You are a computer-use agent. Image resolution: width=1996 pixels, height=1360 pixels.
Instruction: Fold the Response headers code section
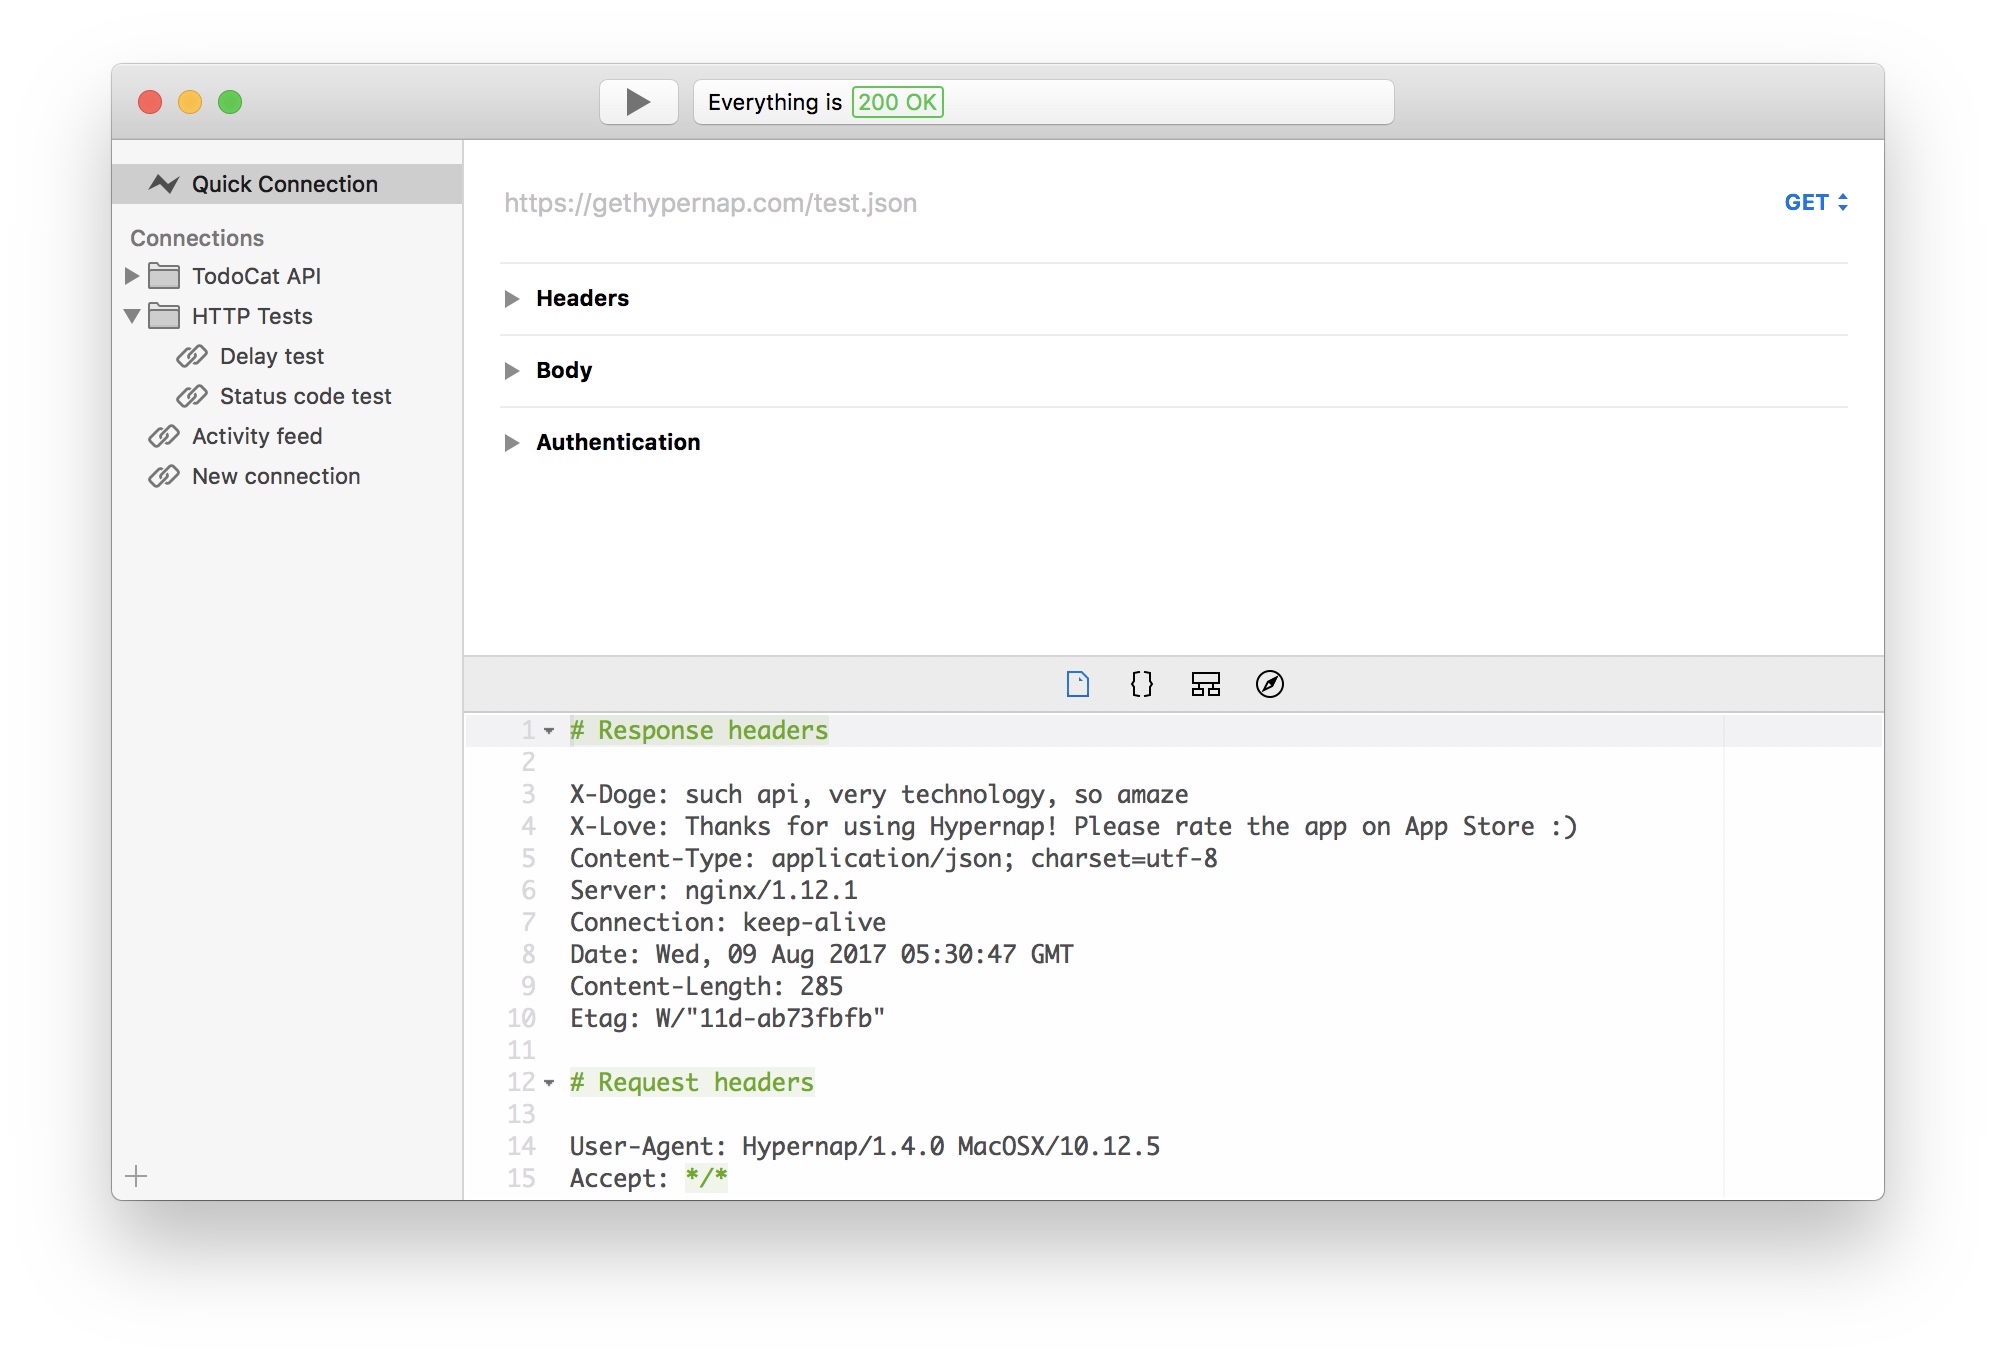click(549, 731)
